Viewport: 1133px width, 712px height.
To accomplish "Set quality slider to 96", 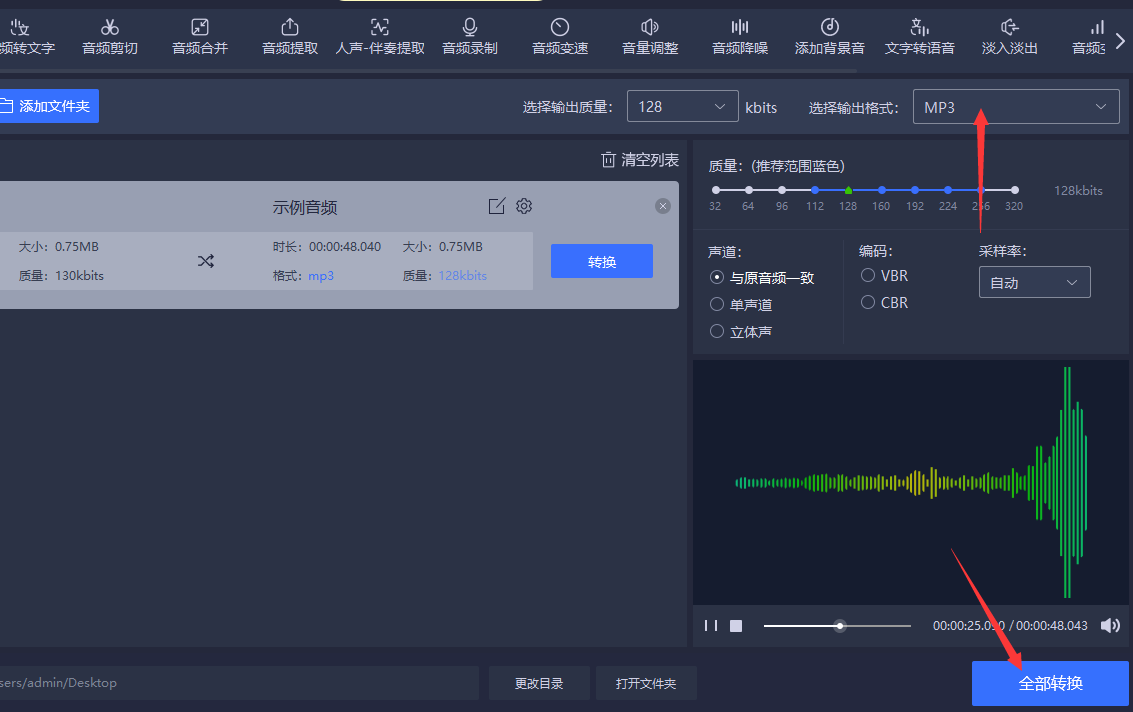I will click(782, 190).
